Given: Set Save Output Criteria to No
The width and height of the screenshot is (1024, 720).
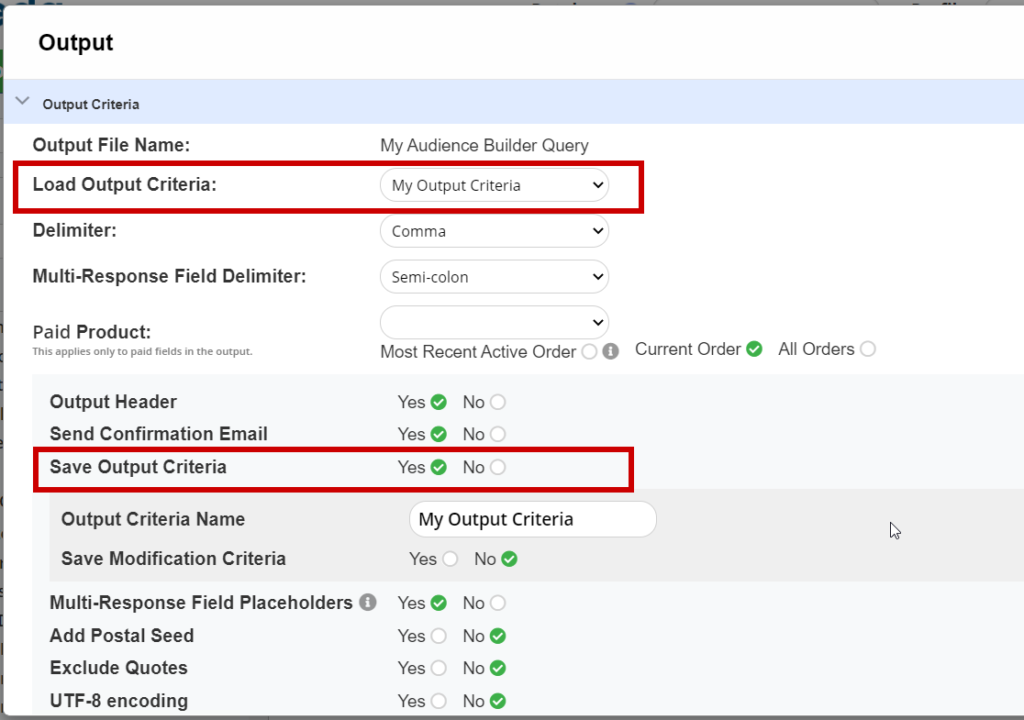Looking at the screenshot, I should 498,467.
